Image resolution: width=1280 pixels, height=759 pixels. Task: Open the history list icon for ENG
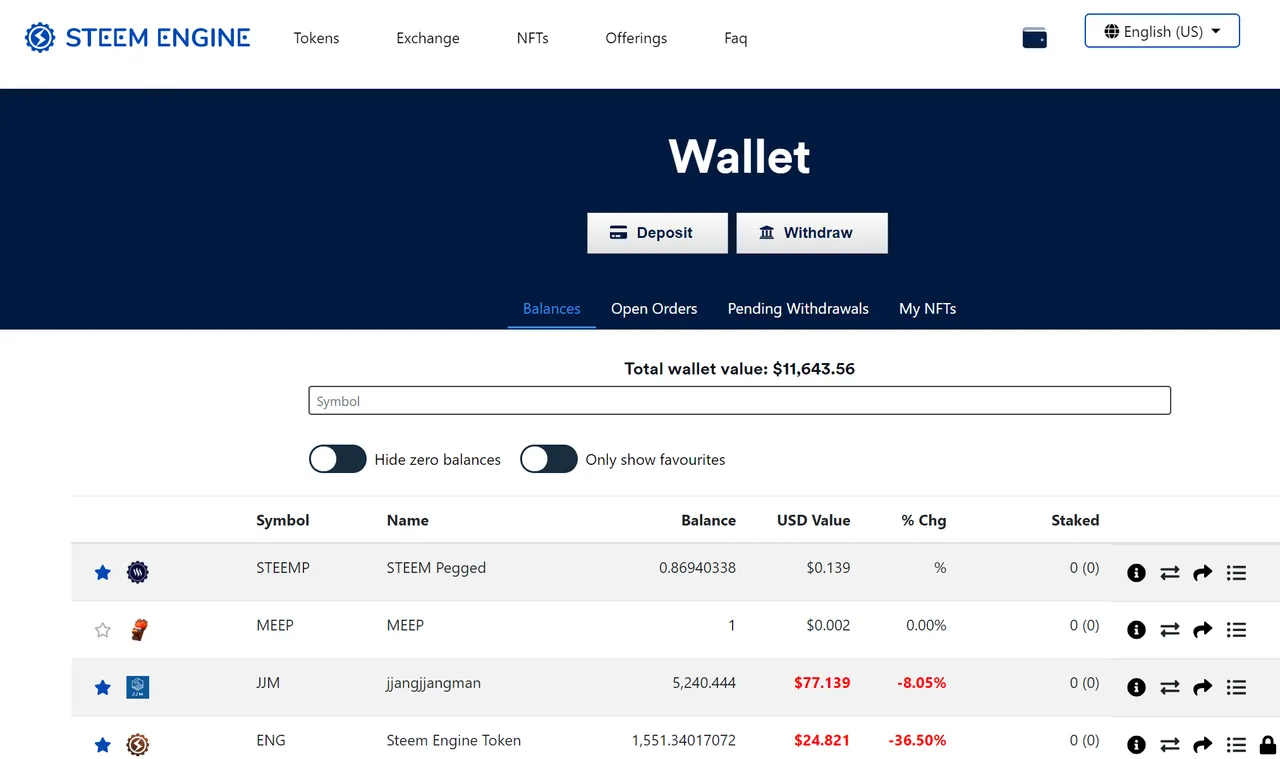(1236, 745)
